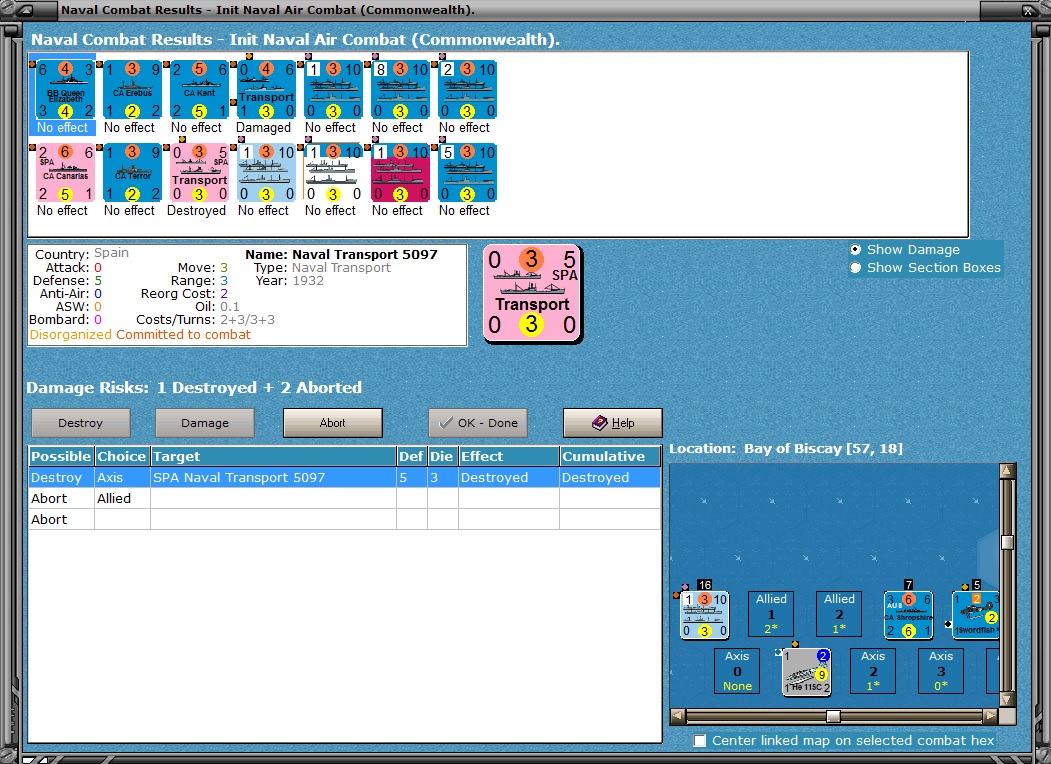
Task: Click the Destroy button
Action: pyautogui.click(x=80, y=423)
